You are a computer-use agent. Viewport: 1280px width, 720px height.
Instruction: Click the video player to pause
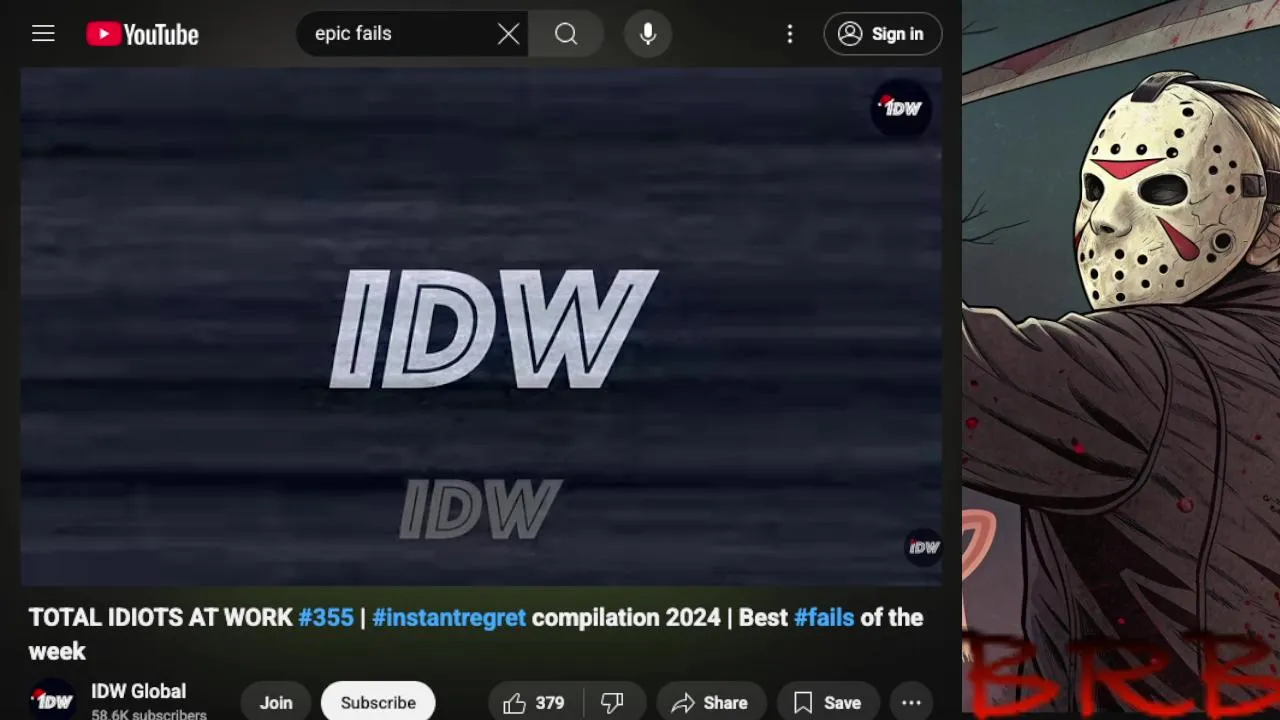pos(481,326)
